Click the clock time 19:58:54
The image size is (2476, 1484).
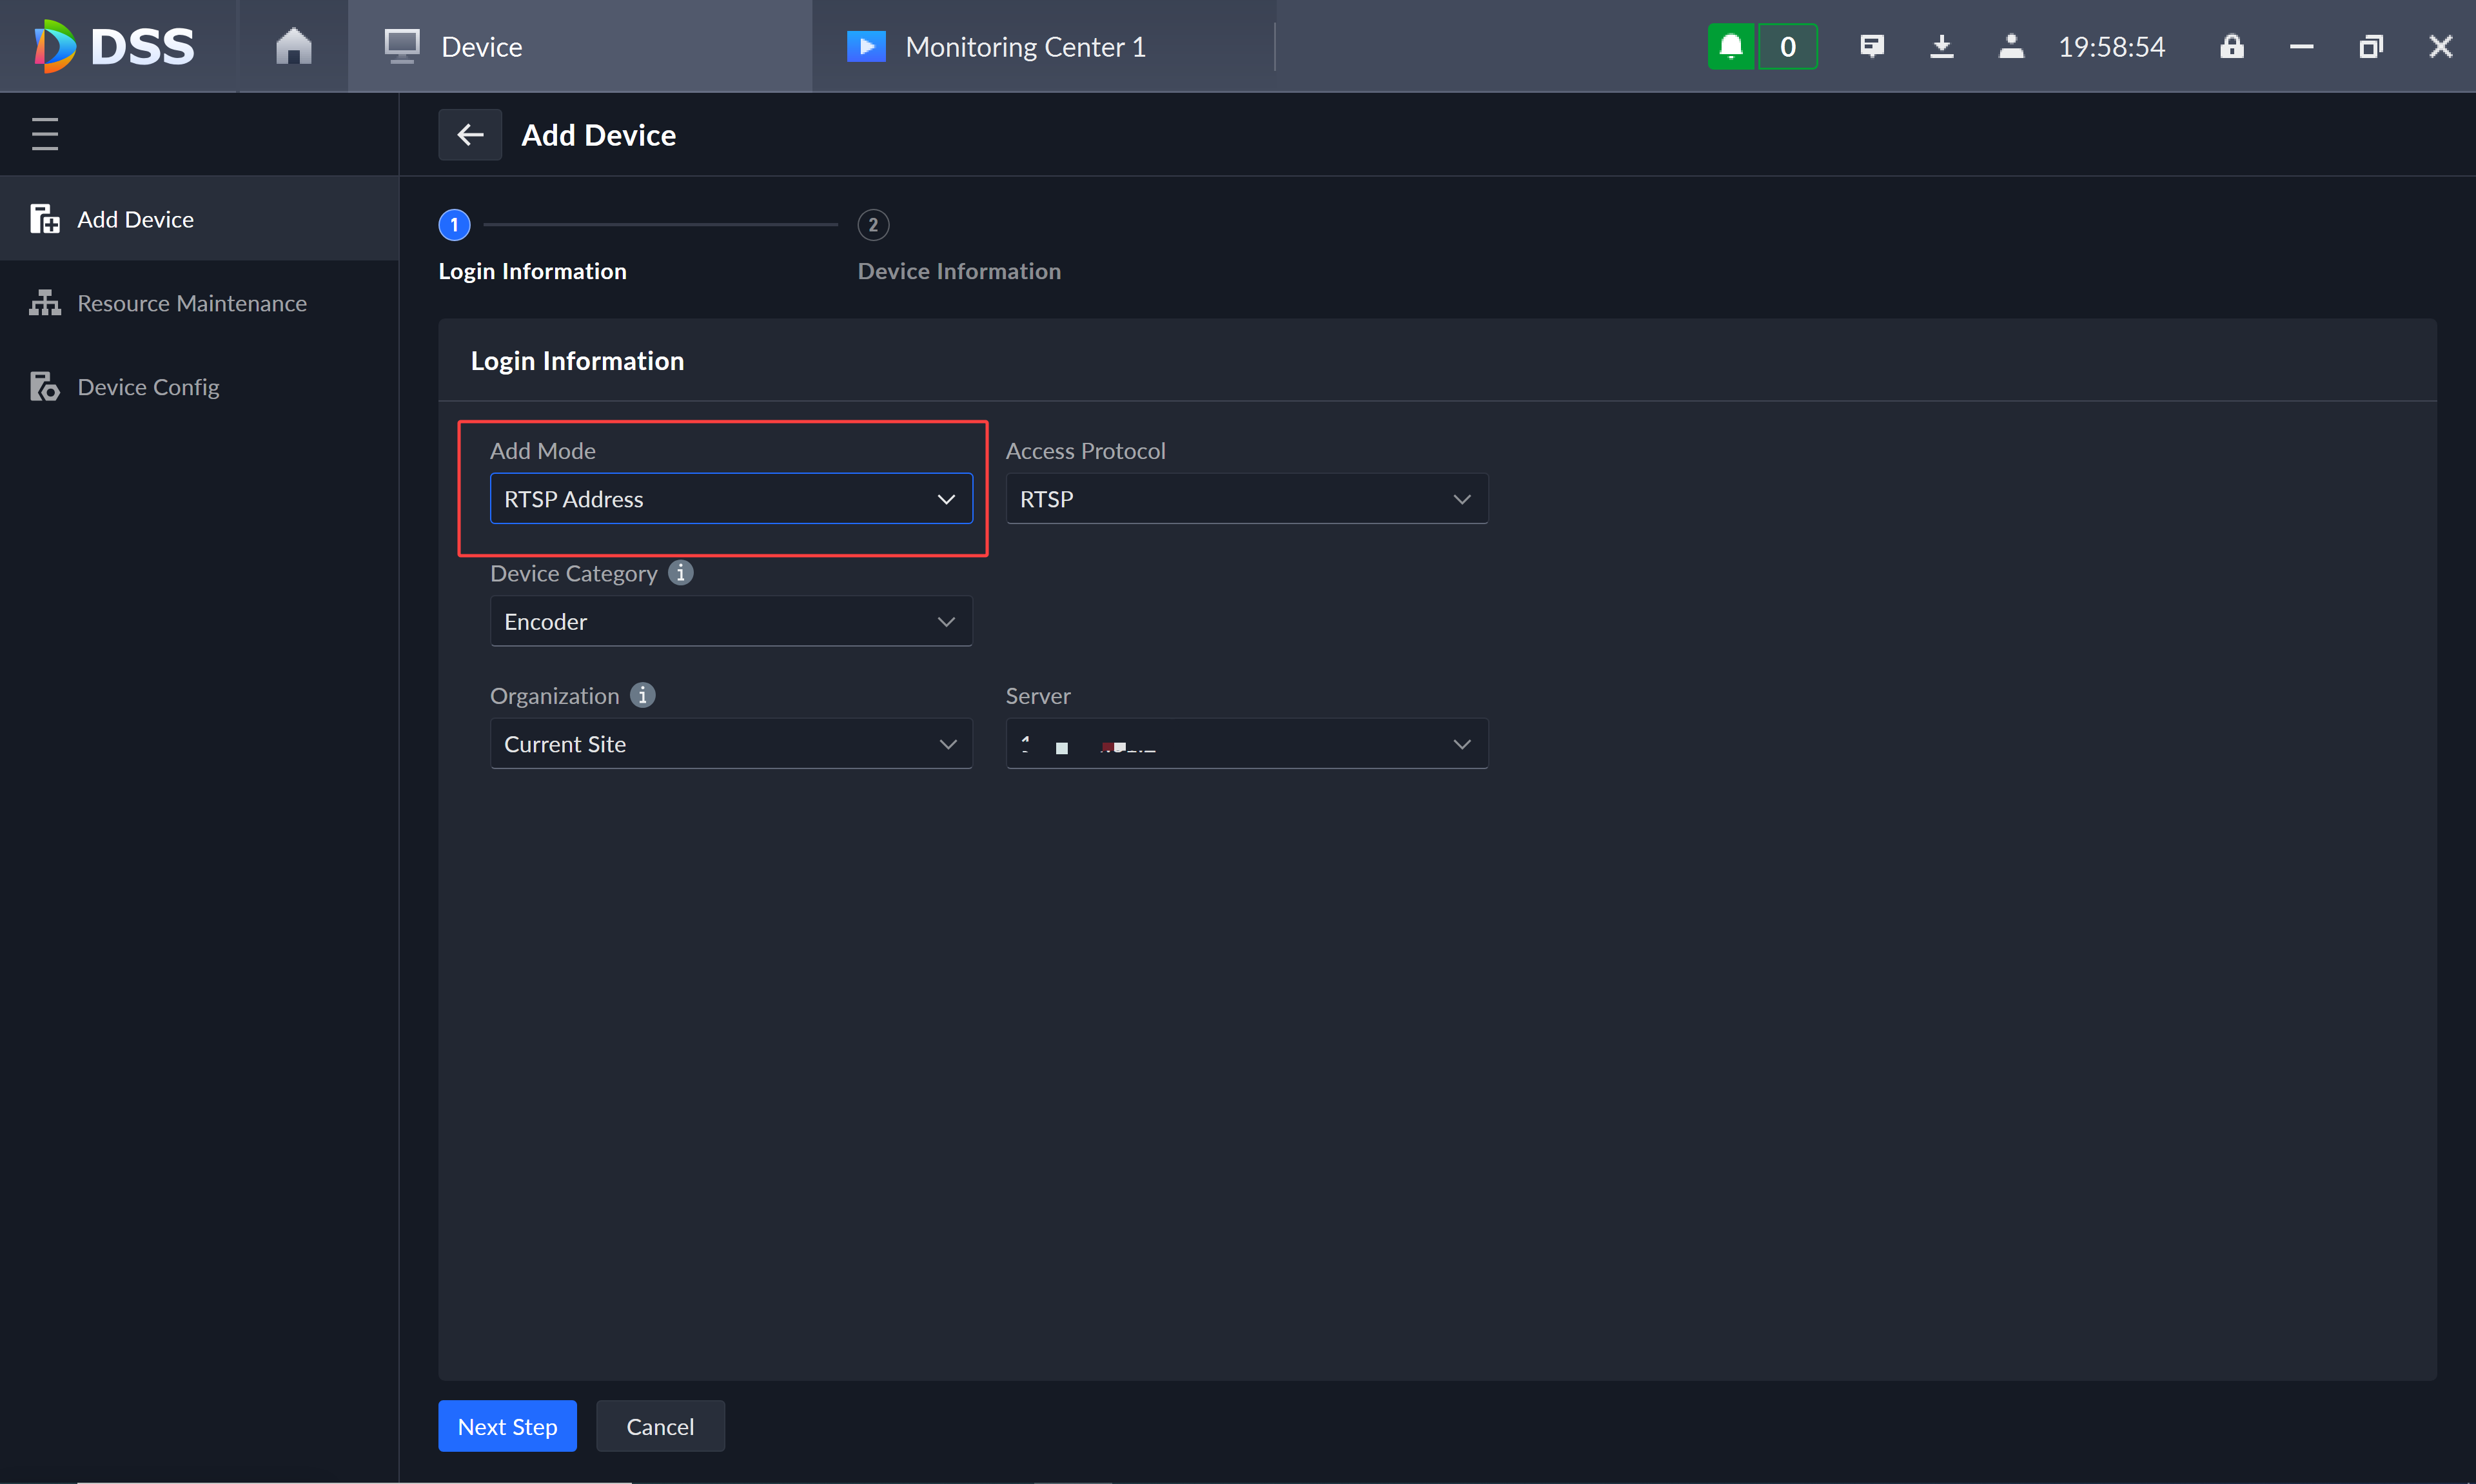coord(2111,46)
